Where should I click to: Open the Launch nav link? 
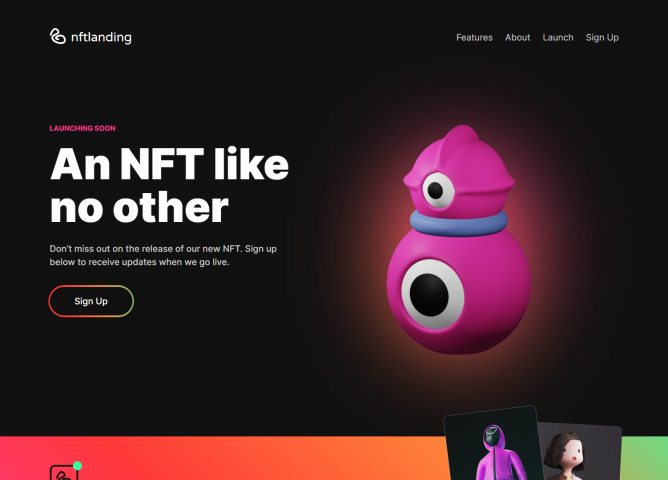click(558, 37)
